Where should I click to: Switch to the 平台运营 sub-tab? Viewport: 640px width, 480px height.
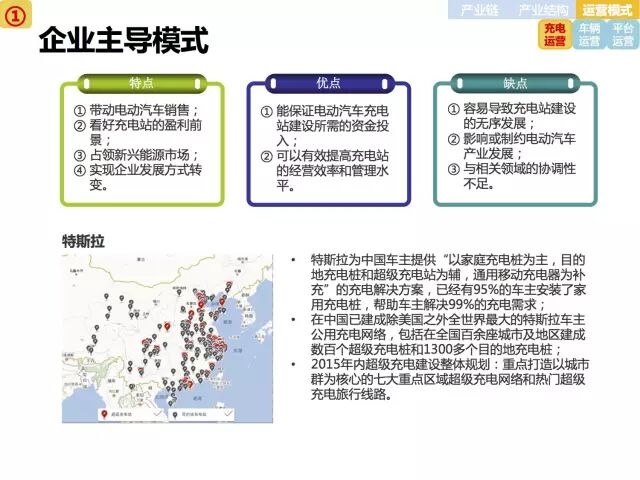pyautogui.click(x=623, y=34)
